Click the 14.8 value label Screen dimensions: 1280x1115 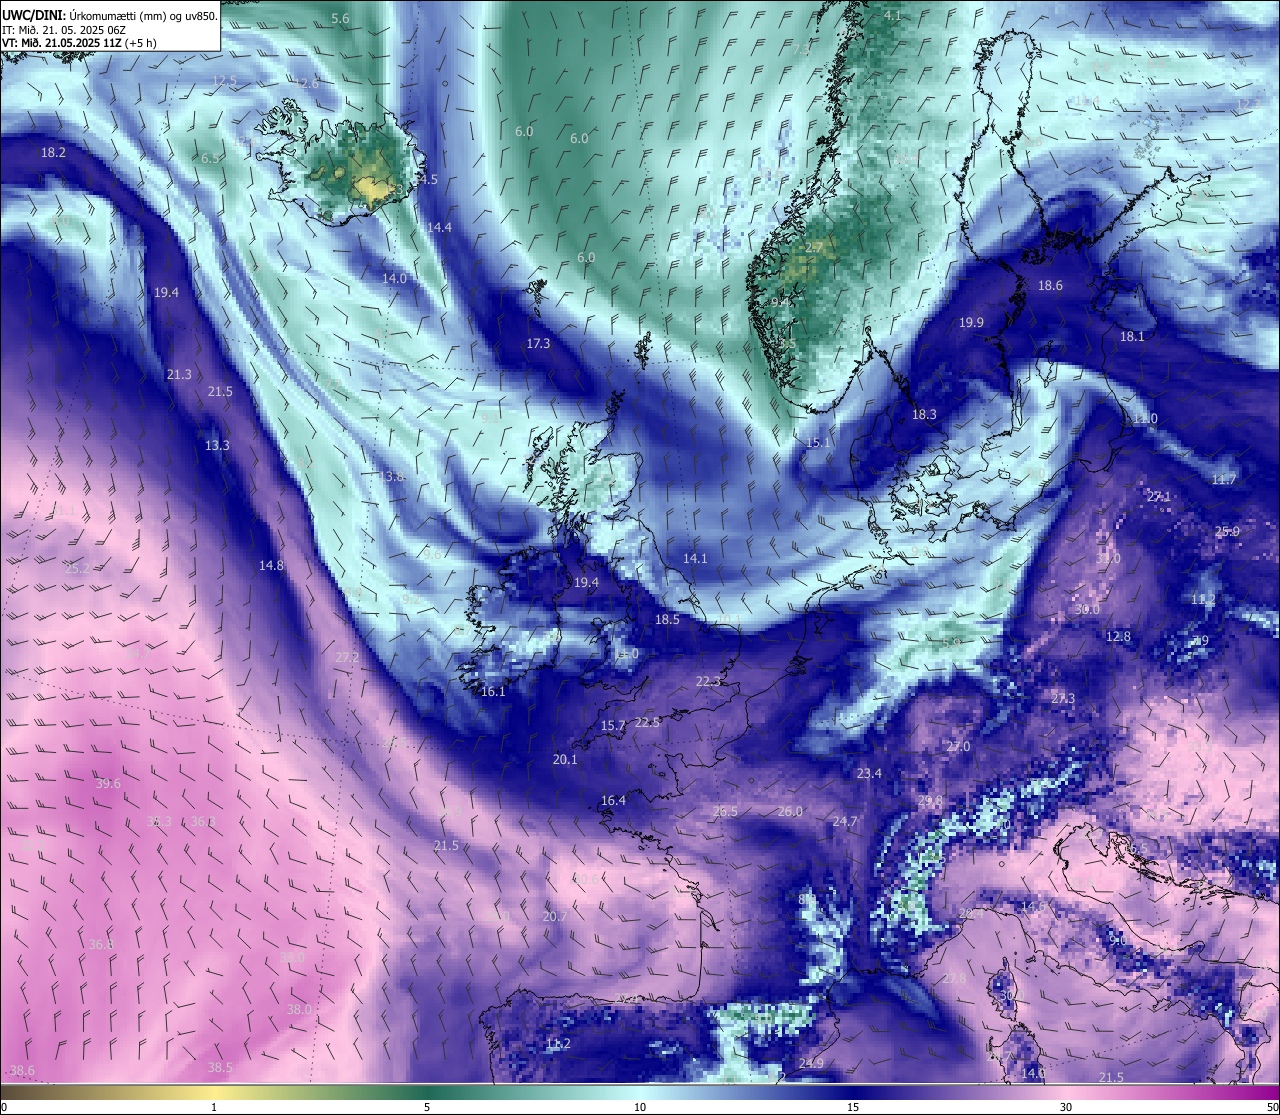(x=271, y=566)
